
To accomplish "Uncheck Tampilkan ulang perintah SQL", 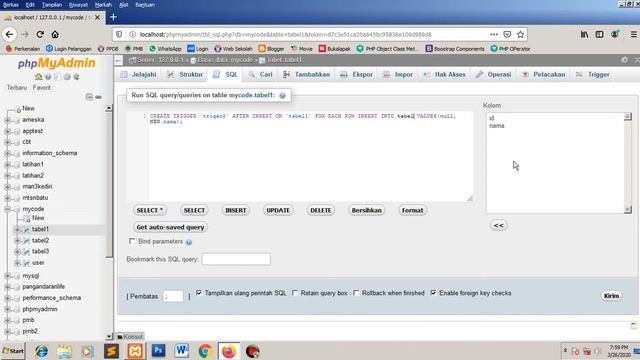I will pyautogui.click(x=199, y=293).
